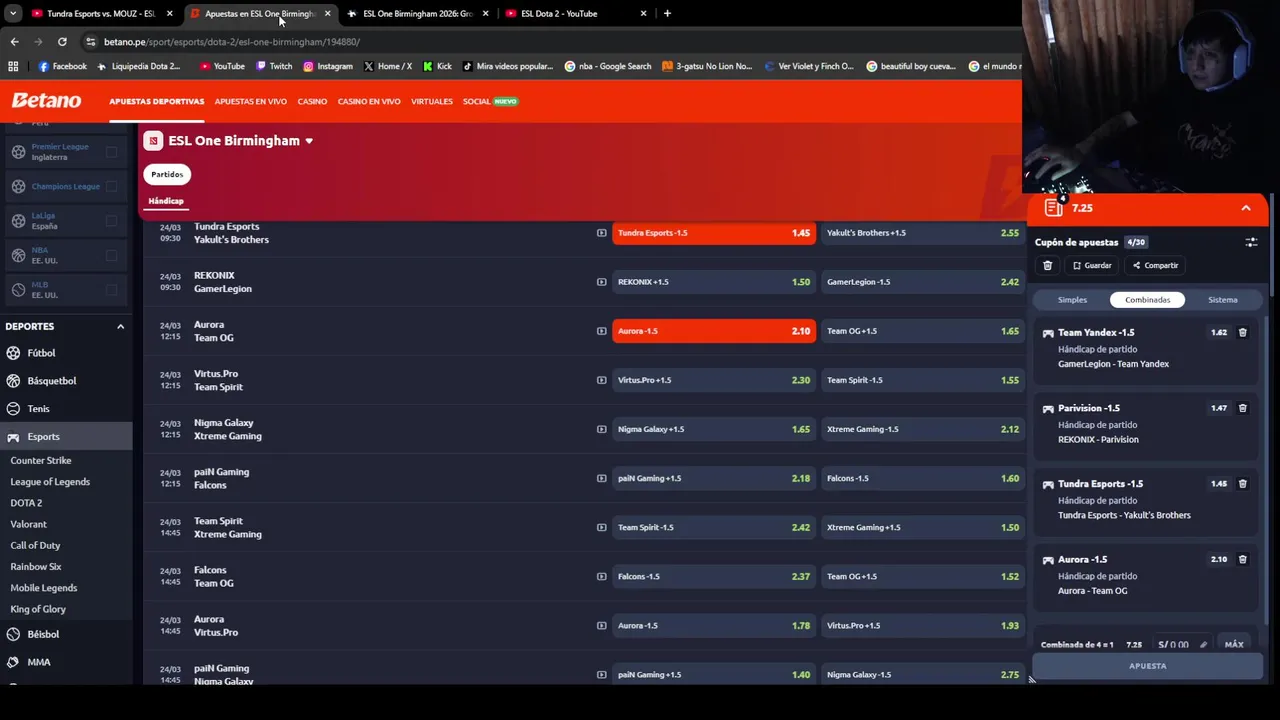Click the Betano logo

pyautogui.click(x=46, y=100)
